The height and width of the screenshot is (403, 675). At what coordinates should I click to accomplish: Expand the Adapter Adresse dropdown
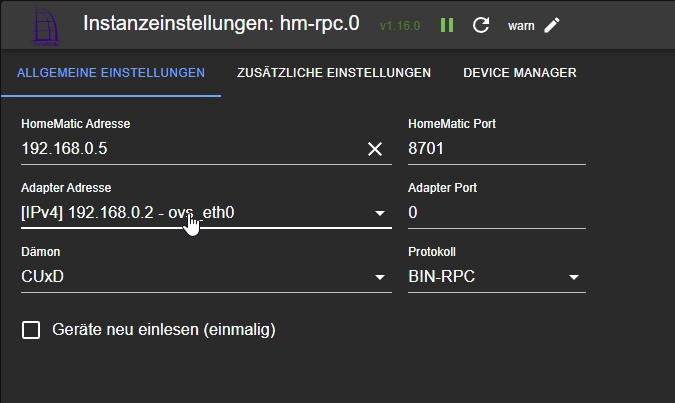click(x=380, y=213)
